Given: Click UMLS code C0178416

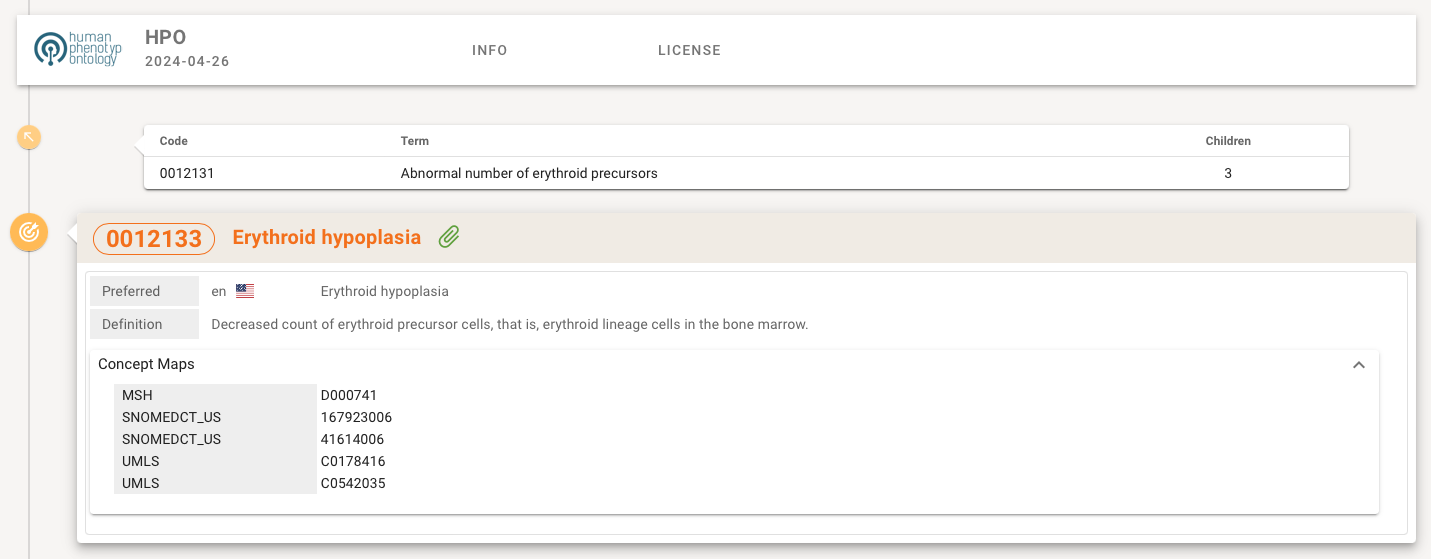Looking at the screenshot, I should 353,461.
